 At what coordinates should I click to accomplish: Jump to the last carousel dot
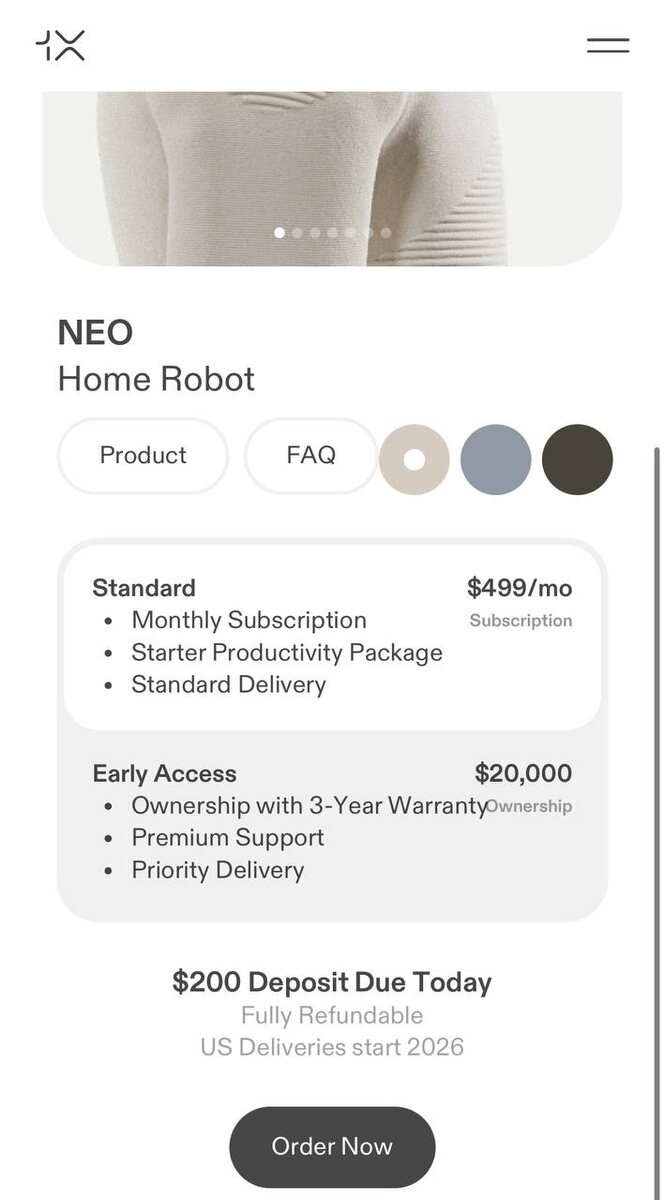tap(386, 233)
